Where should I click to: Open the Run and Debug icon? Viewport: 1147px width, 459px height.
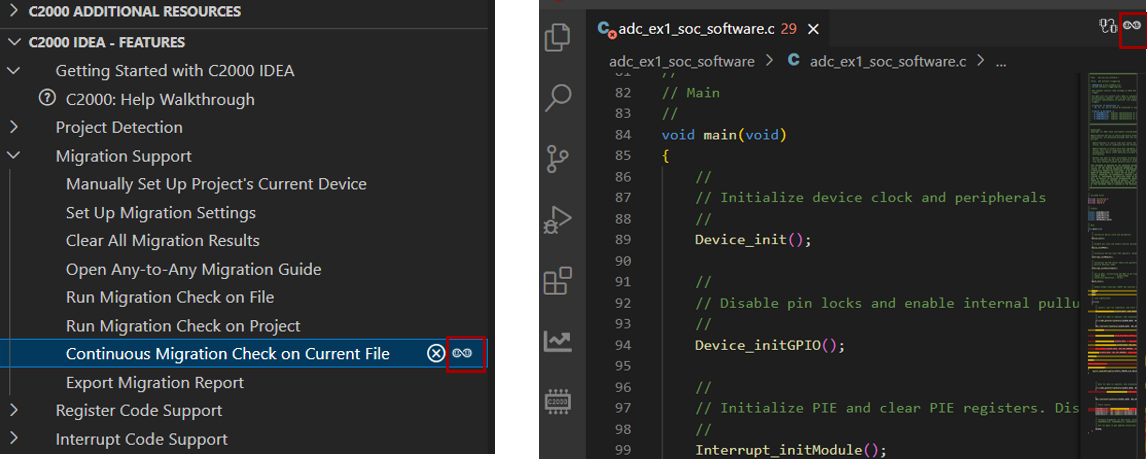558,219
